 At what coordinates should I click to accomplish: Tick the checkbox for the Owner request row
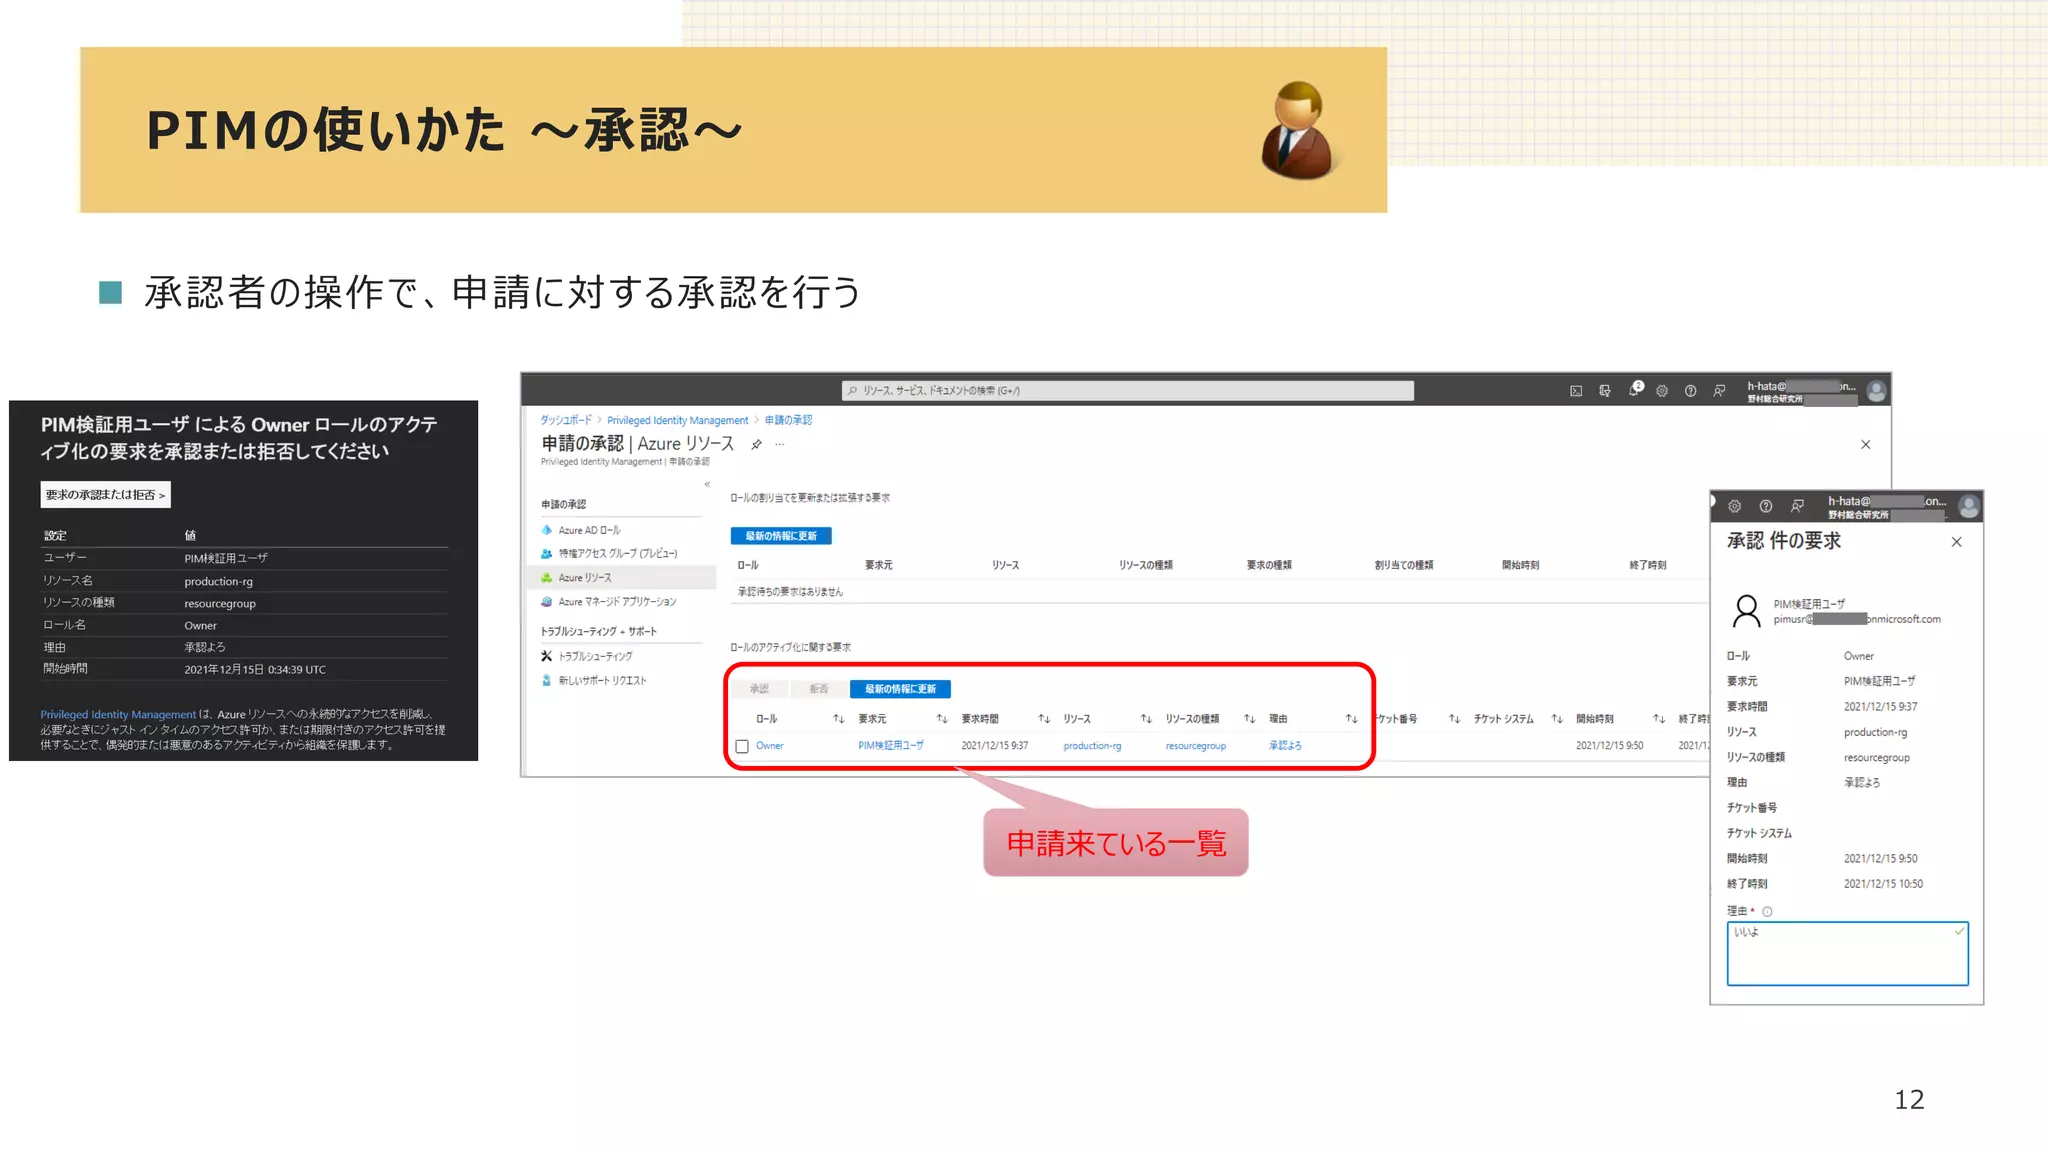742,746
